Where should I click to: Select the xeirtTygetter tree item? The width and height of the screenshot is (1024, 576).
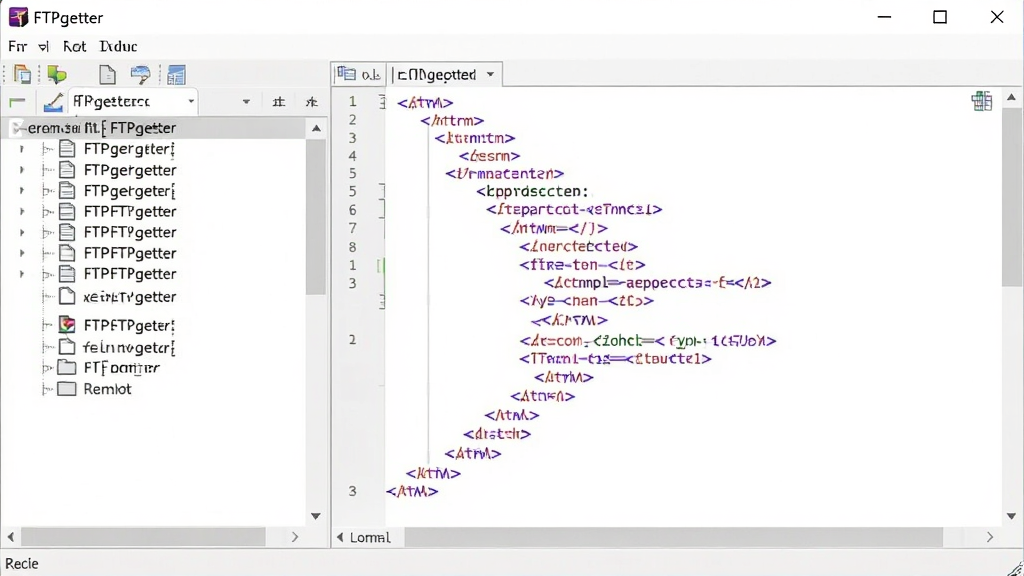(129, 297)
